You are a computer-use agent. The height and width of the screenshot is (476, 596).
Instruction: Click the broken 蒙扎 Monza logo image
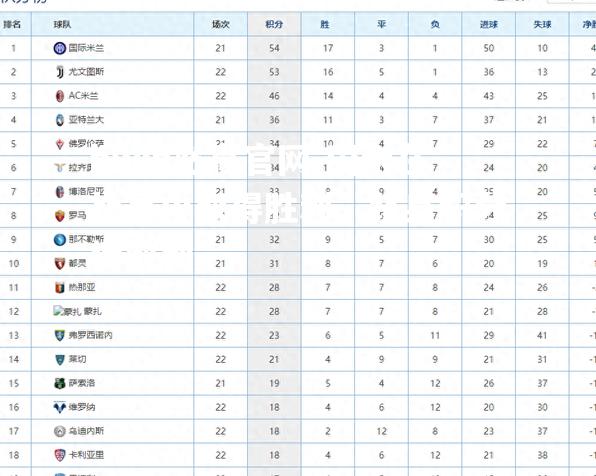67,312
